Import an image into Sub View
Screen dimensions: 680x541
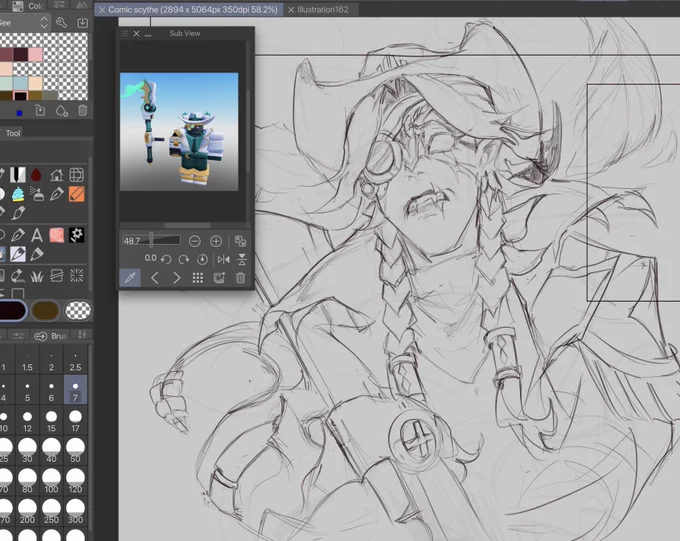(219, 278)
